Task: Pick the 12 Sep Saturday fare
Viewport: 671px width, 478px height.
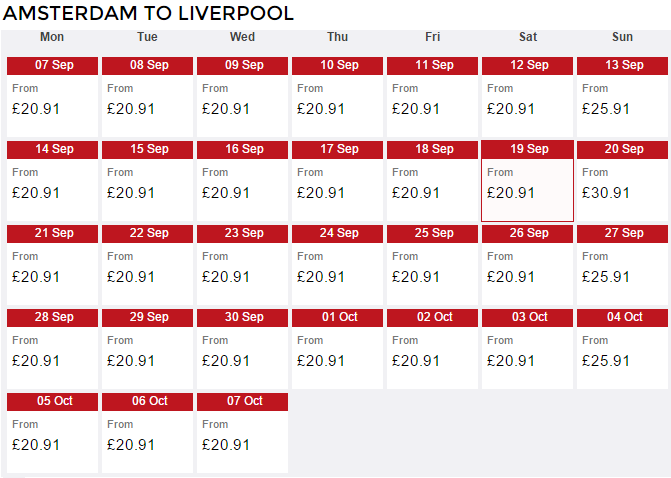Action: click(x=527, y=97)
